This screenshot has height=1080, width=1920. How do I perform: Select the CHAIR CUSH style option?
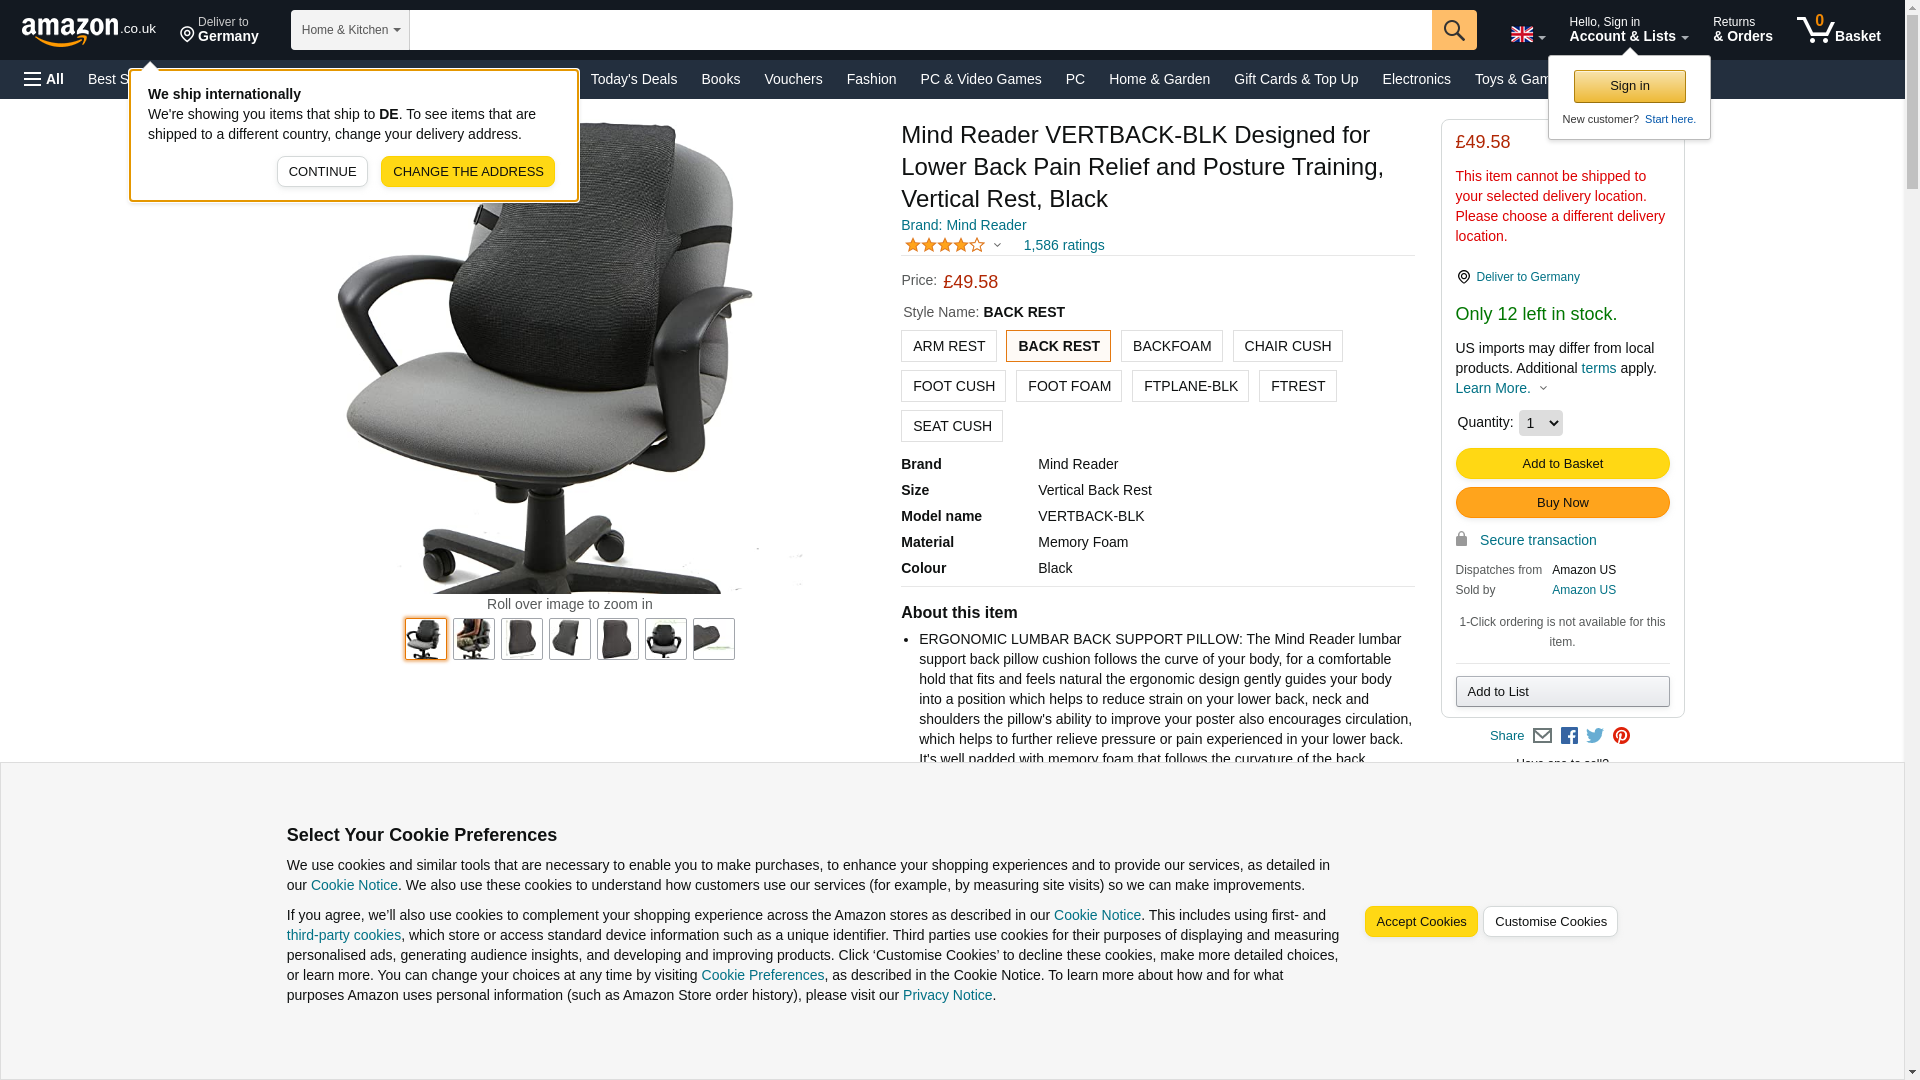click(x=1287, y=346)
